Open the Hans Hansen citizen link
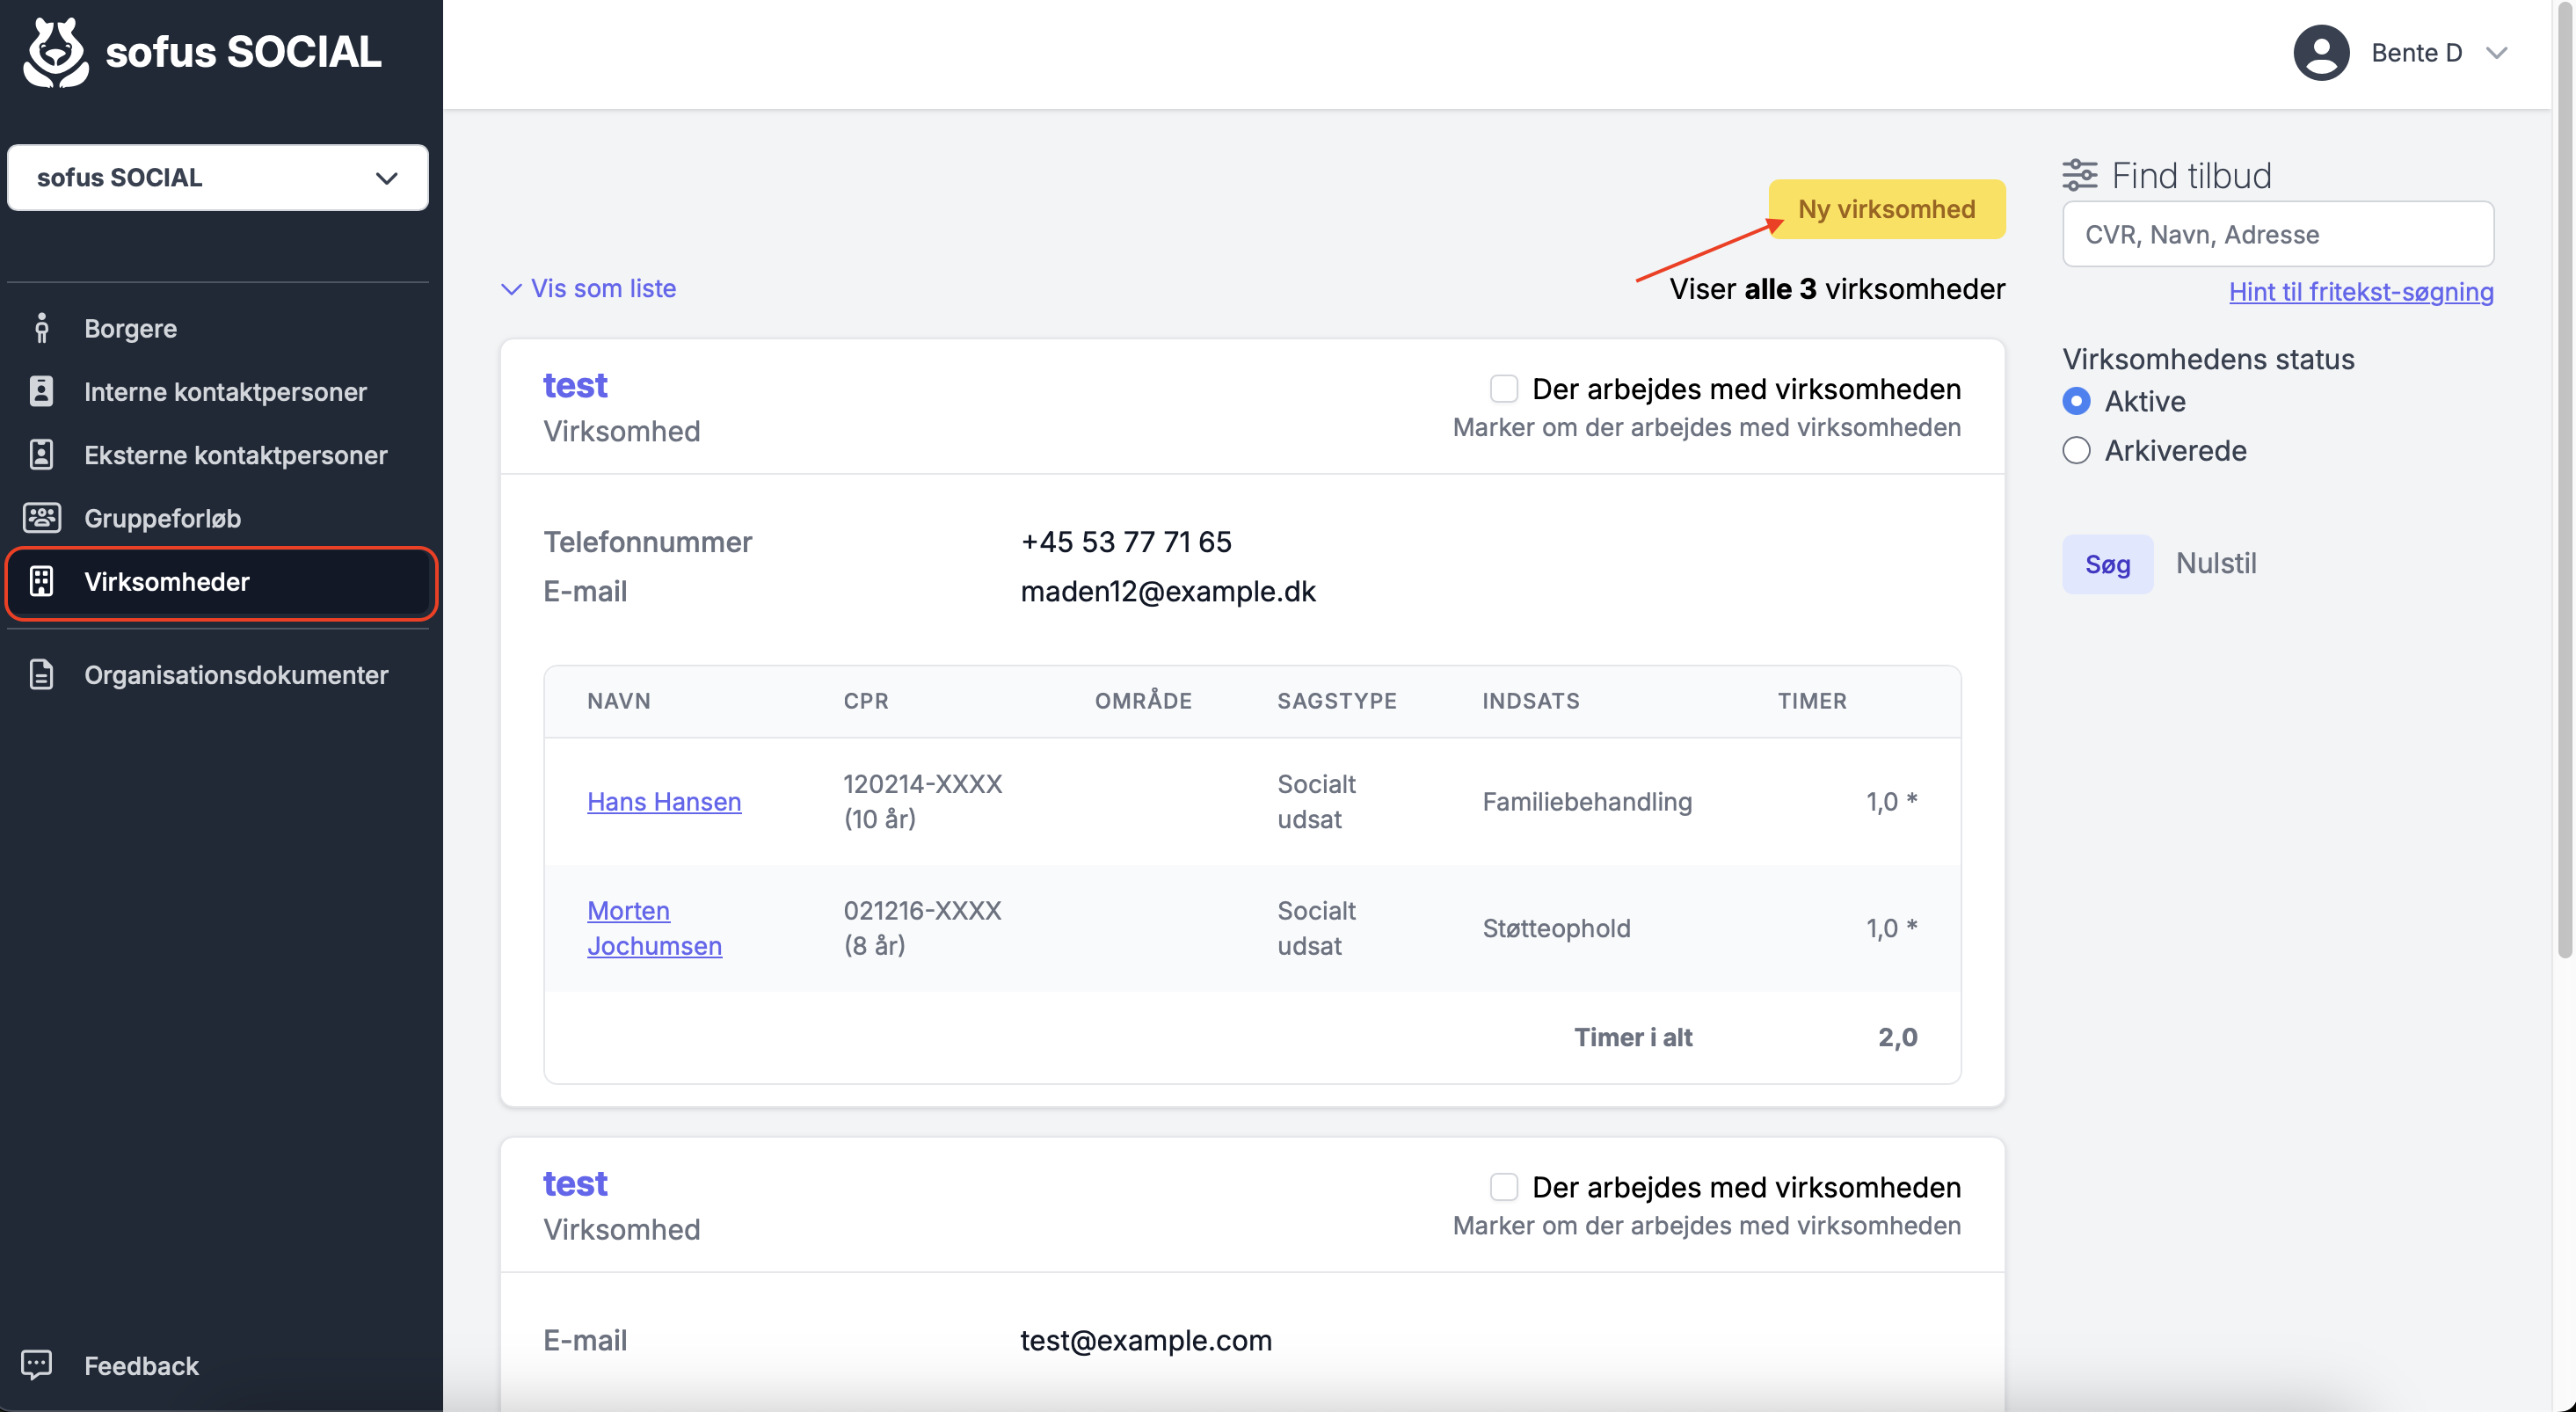 pyautogui.click(x=664, y=801)
